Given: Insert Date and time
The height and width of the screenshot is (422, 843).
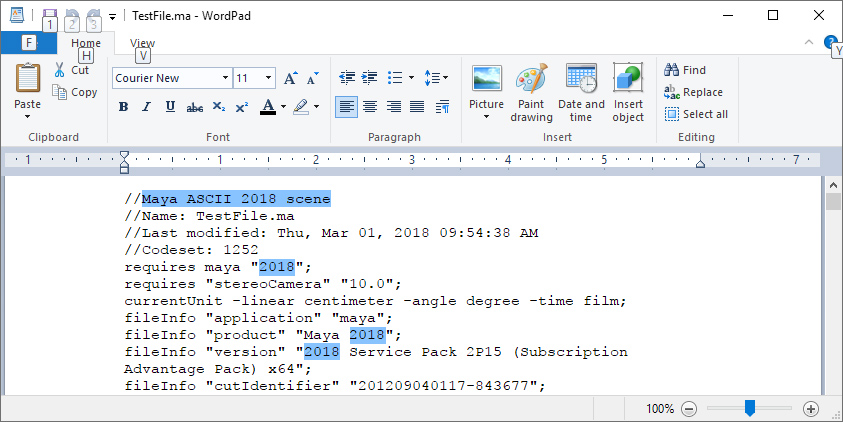Looking at the screenshot, I should pyautogui.click(x=581, y=92).
